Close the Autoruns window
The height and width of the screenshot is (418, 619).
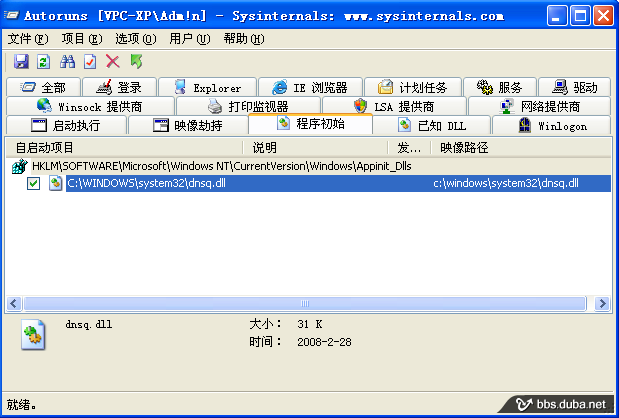click(x=604, y=16)
